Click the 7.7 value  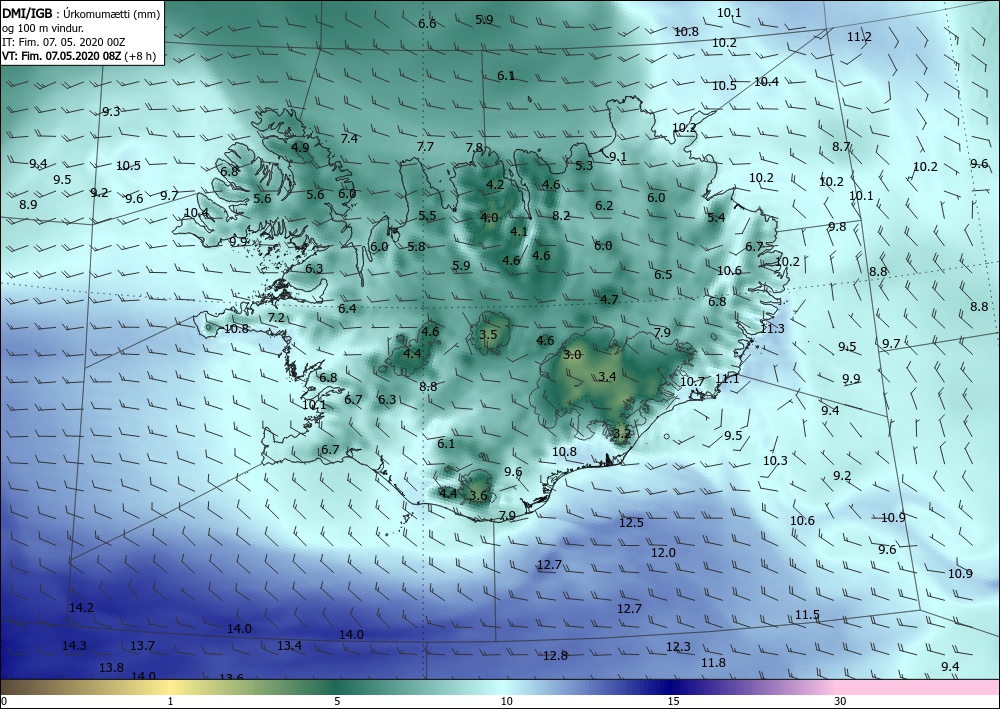(425, 147)
